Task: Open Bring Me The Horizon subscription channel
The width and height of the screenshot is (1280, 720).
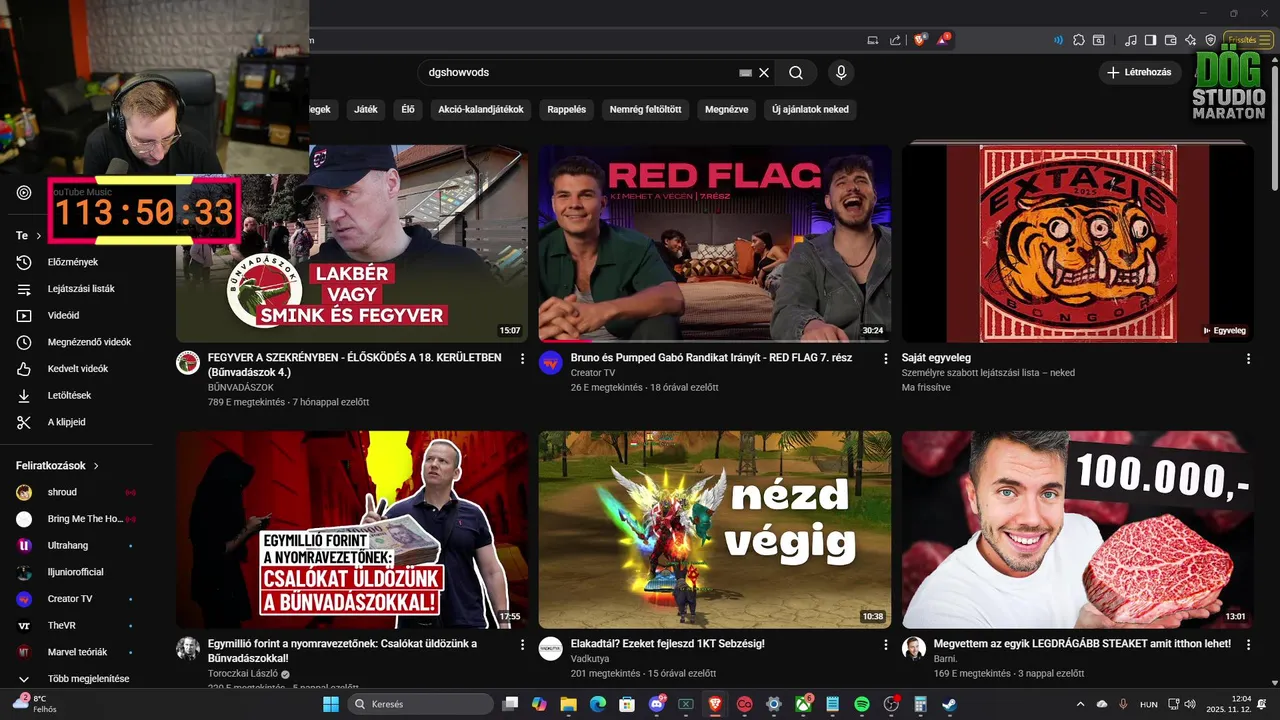Action: point(75,519)
